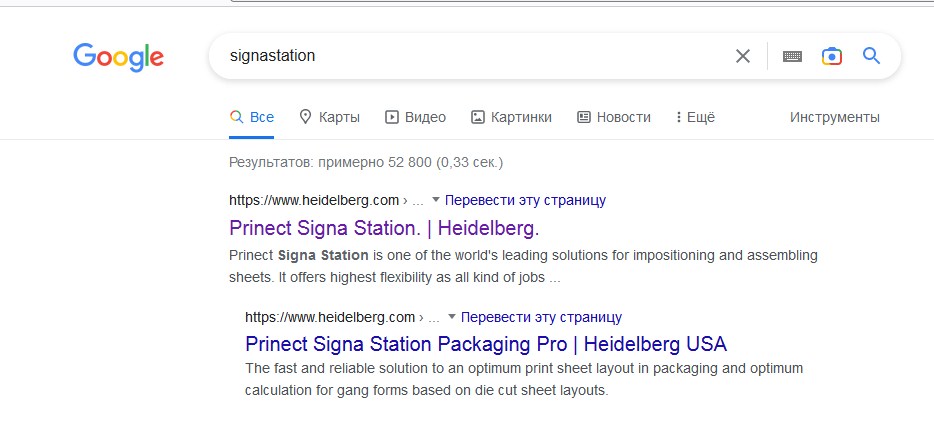
Task: Clear the search query with X icon
Action: [743, 56]
